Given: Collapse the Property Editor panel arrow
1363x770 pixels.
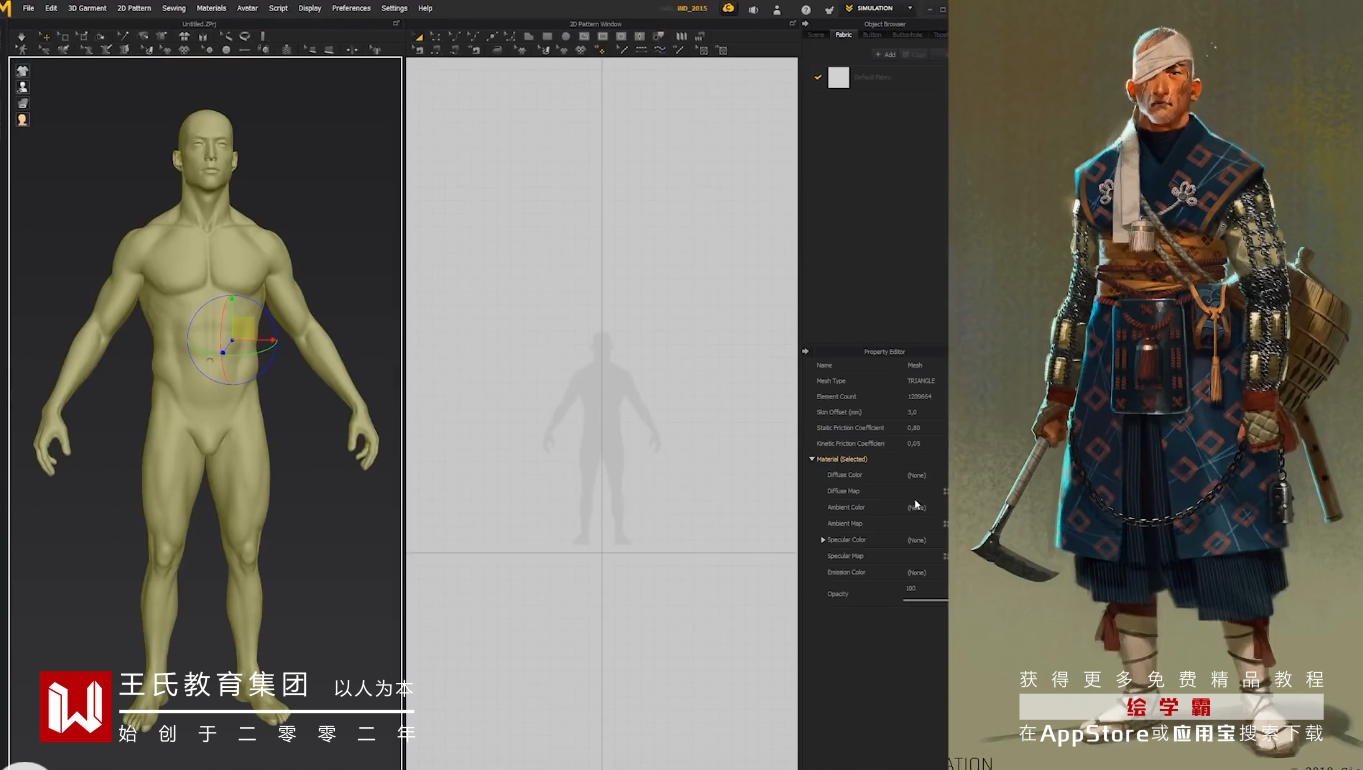Looking at the screenshot, I should click(x=805, y=351).
